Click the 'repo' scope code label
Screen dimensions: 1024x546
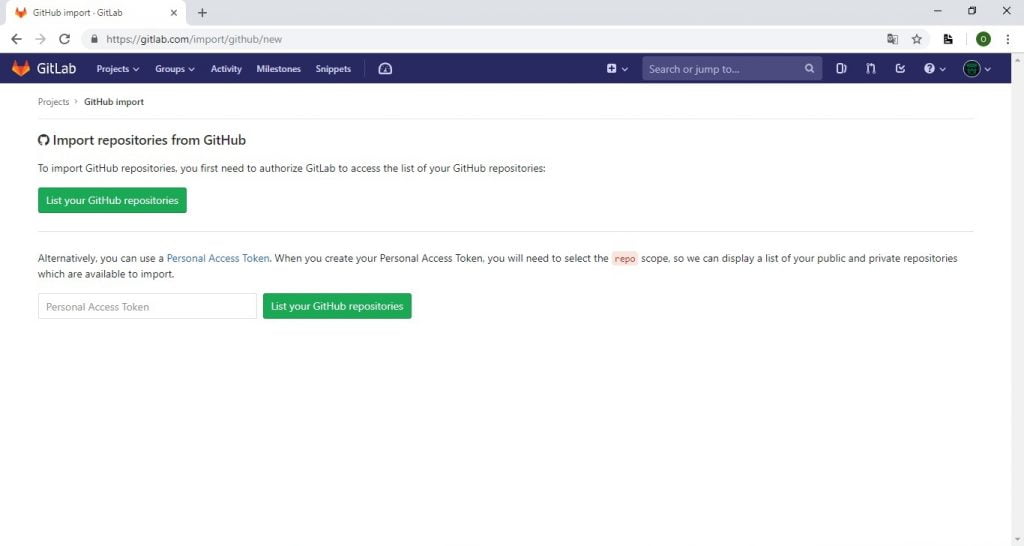click(x=624, y=259)
